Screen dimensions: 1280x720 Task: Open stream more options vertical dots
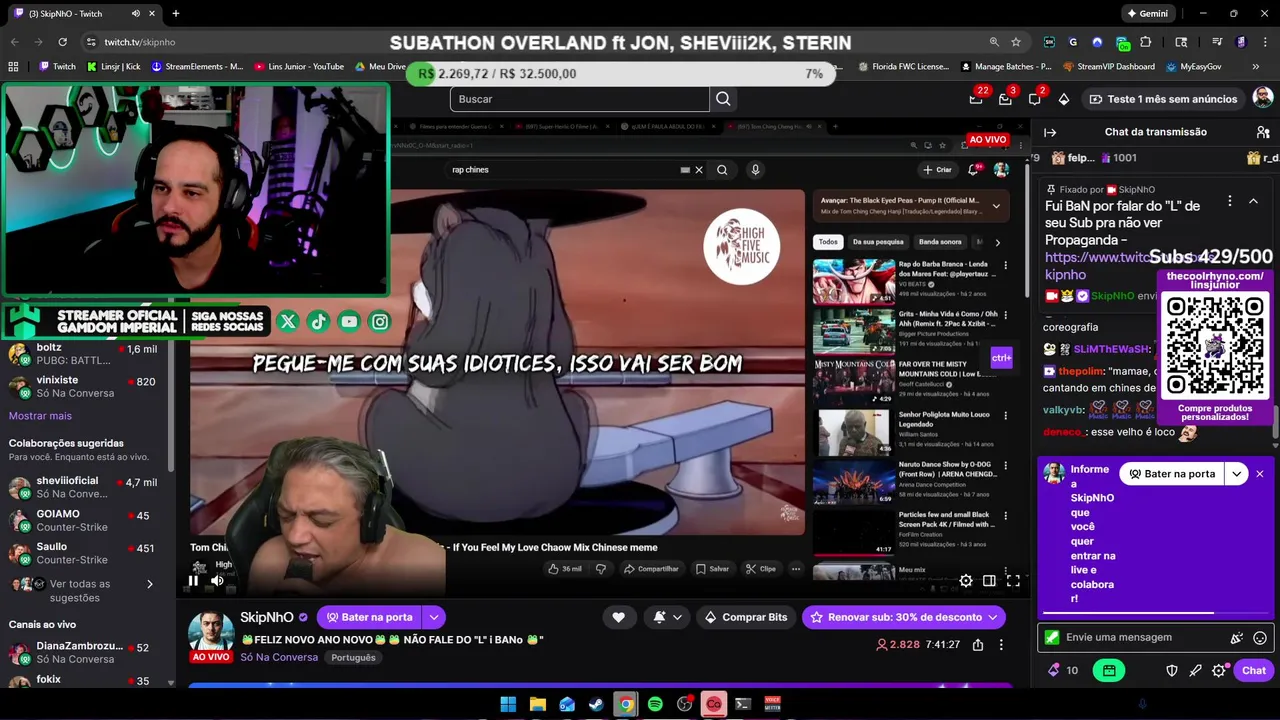click(x=1002, y=645)
